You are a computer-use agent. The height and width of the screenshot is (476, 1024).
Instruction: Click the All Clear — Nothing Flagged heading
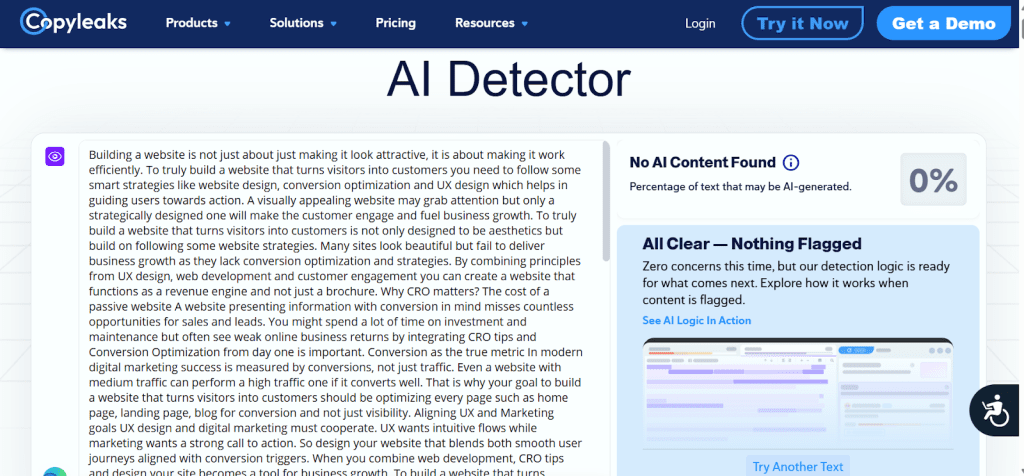pos(752,244)
